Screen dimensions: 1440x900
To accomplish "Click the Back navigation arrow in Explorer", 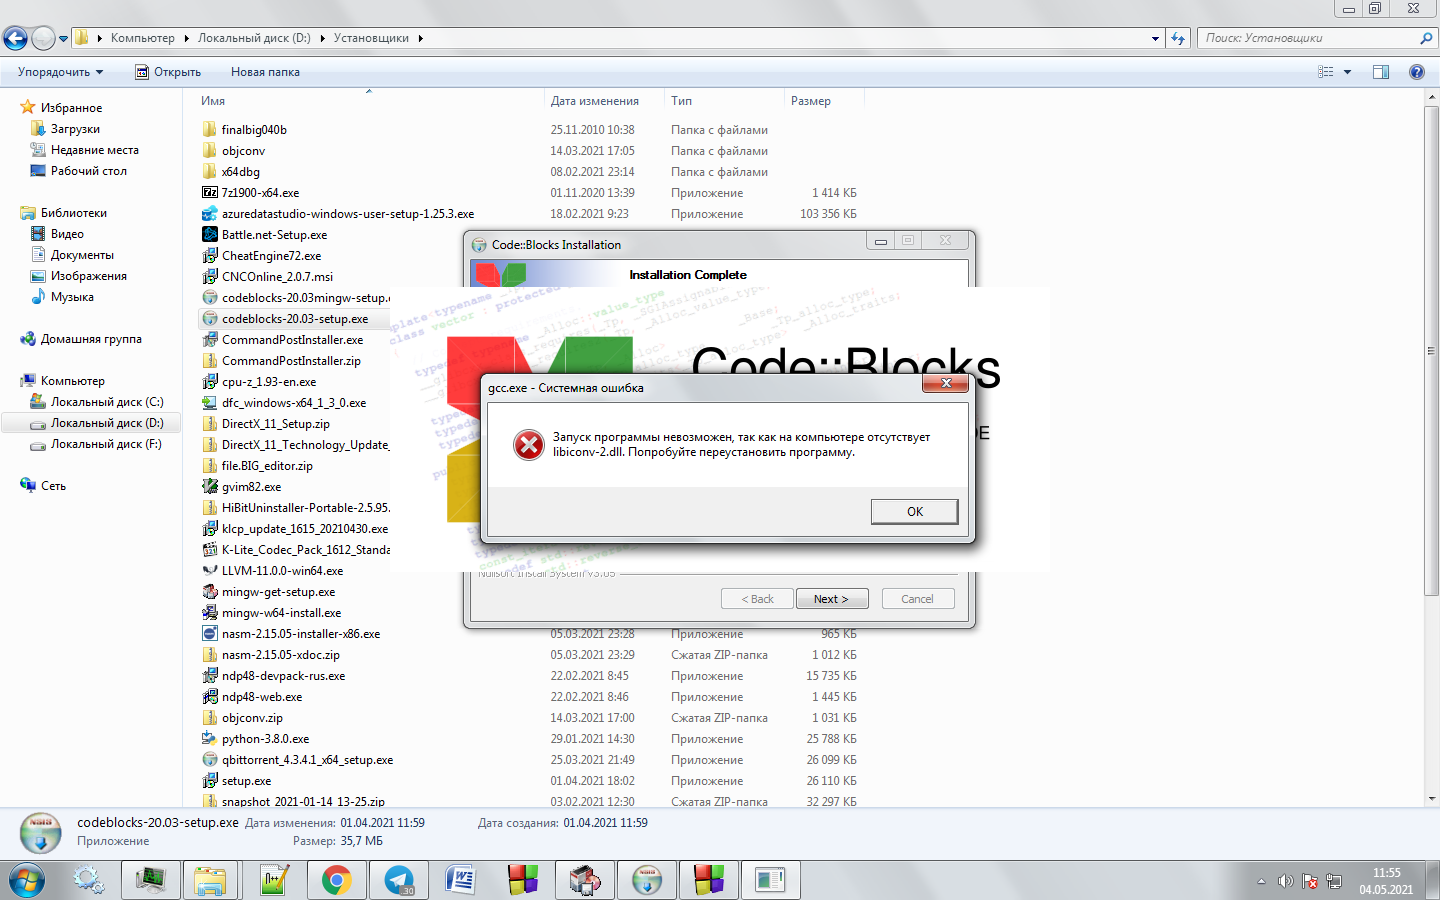I will [15, 38].
